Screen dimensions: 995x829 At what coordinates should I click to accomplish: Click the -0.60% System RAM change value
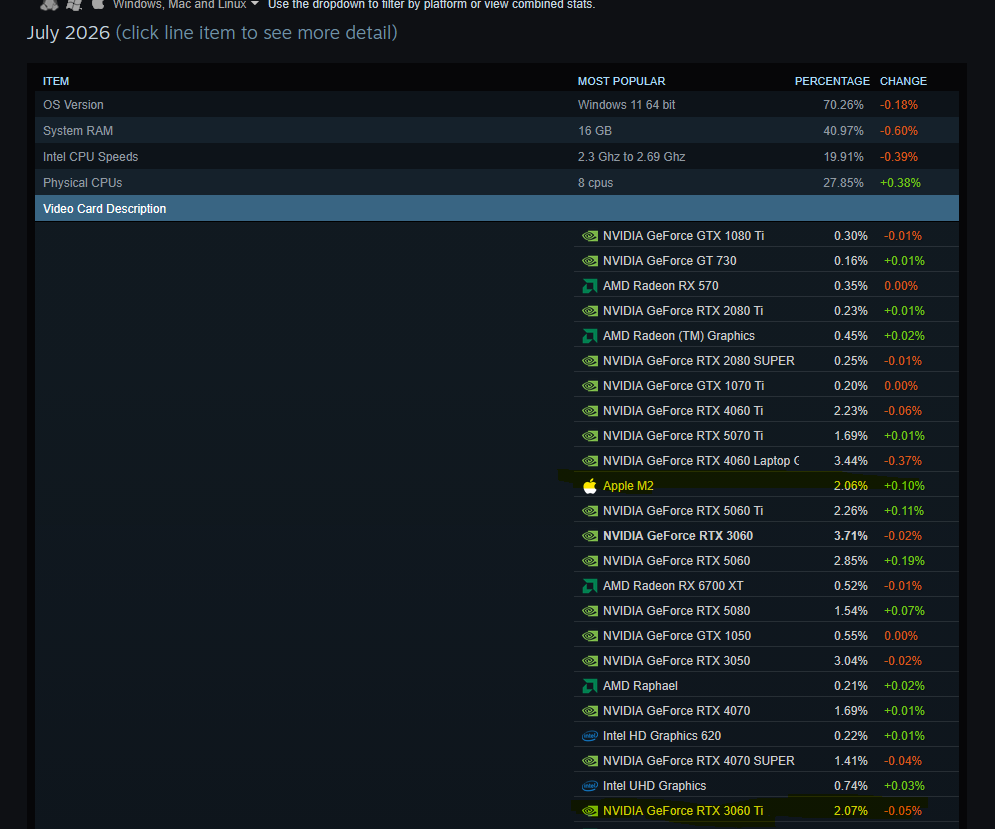[x=899, y=131]
